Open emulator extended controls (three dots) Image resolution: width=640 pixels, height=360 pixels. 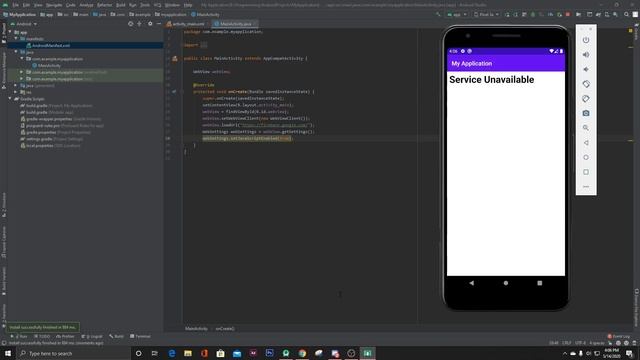point(586,187)
